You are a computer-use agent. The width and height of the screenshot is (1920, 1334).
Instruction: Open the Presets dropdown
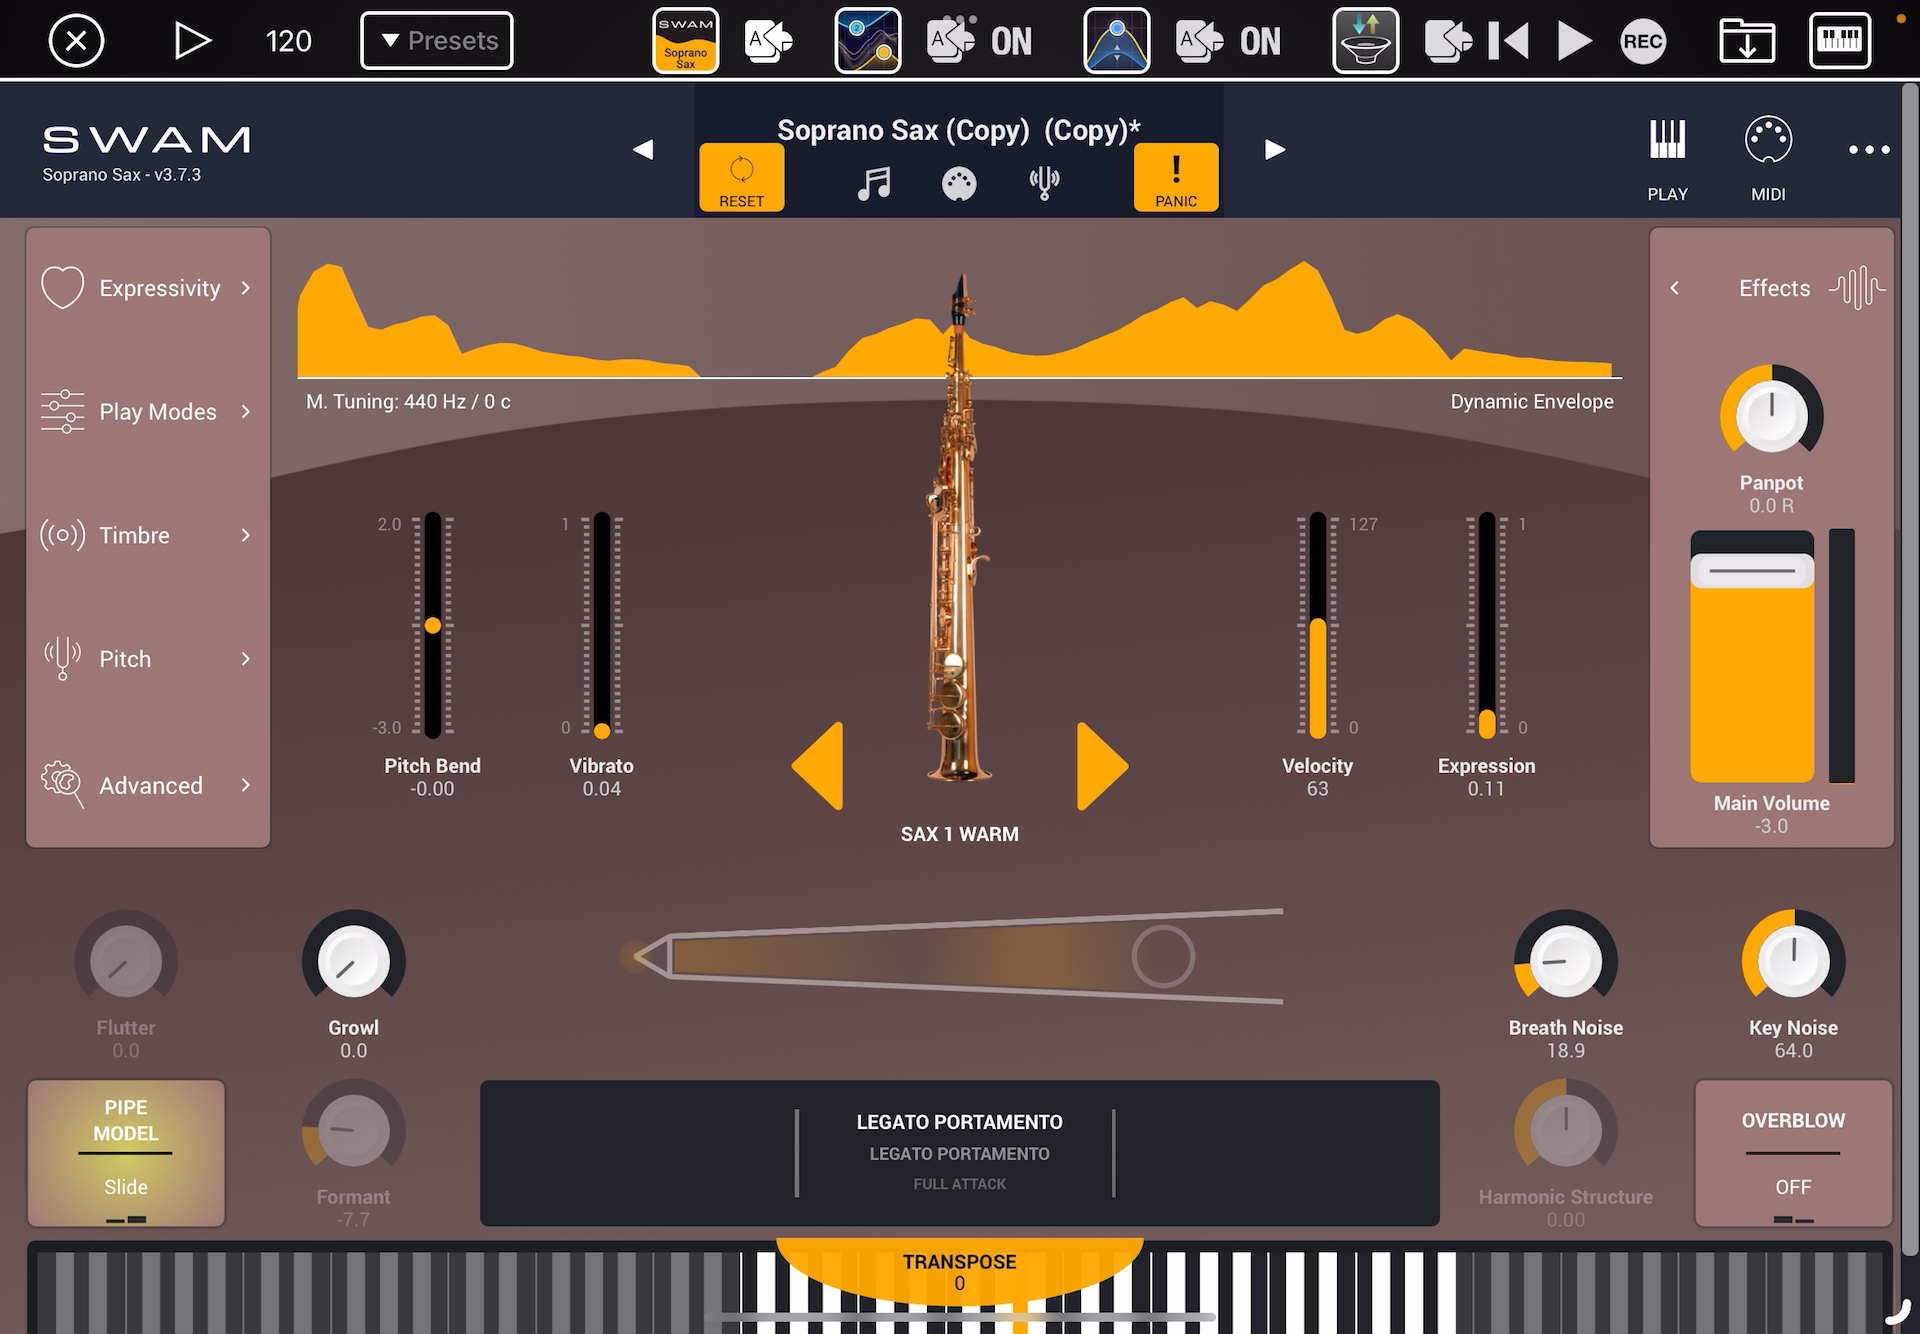pos(437,41)
